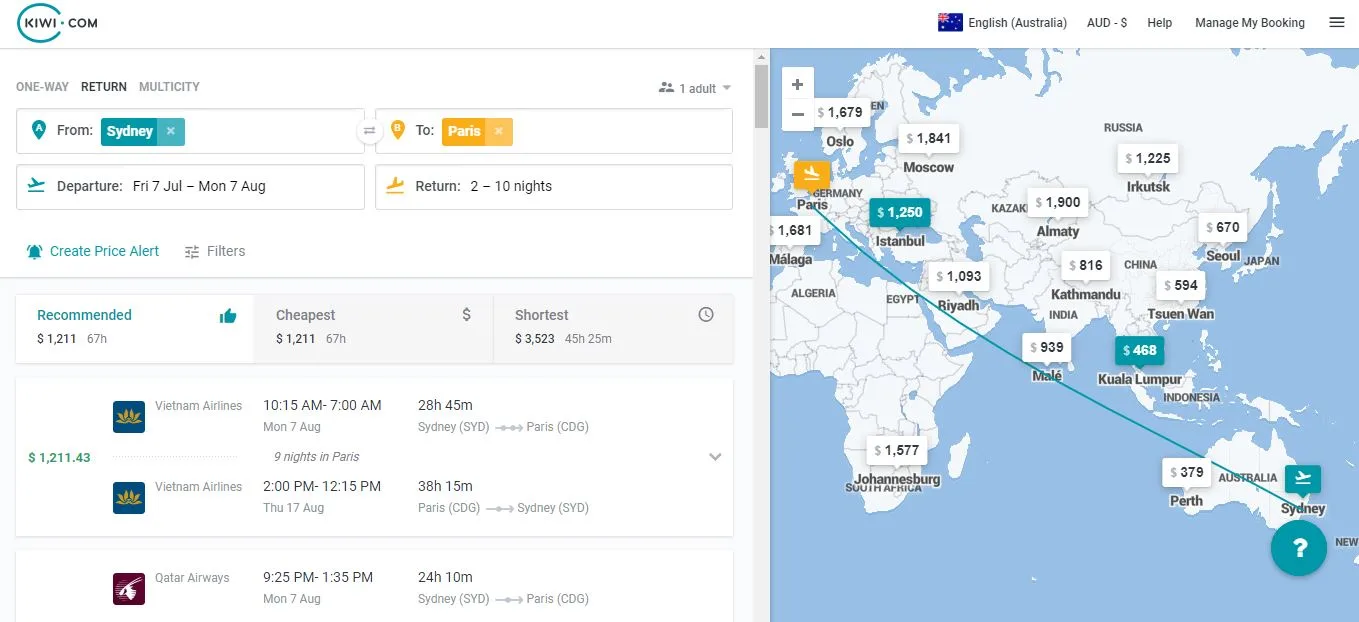This screenshot has width=1359, height=622.
Task: Open the hamburger menu icon
Action: click(1336, 22)
